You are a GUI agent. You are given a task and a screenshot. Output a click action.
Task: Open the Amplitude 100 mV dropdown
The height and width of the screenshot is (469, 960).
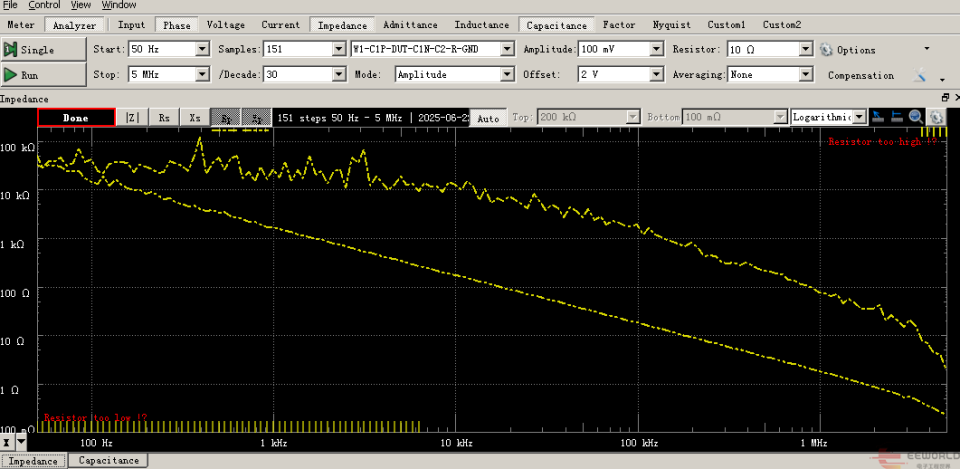657,50
